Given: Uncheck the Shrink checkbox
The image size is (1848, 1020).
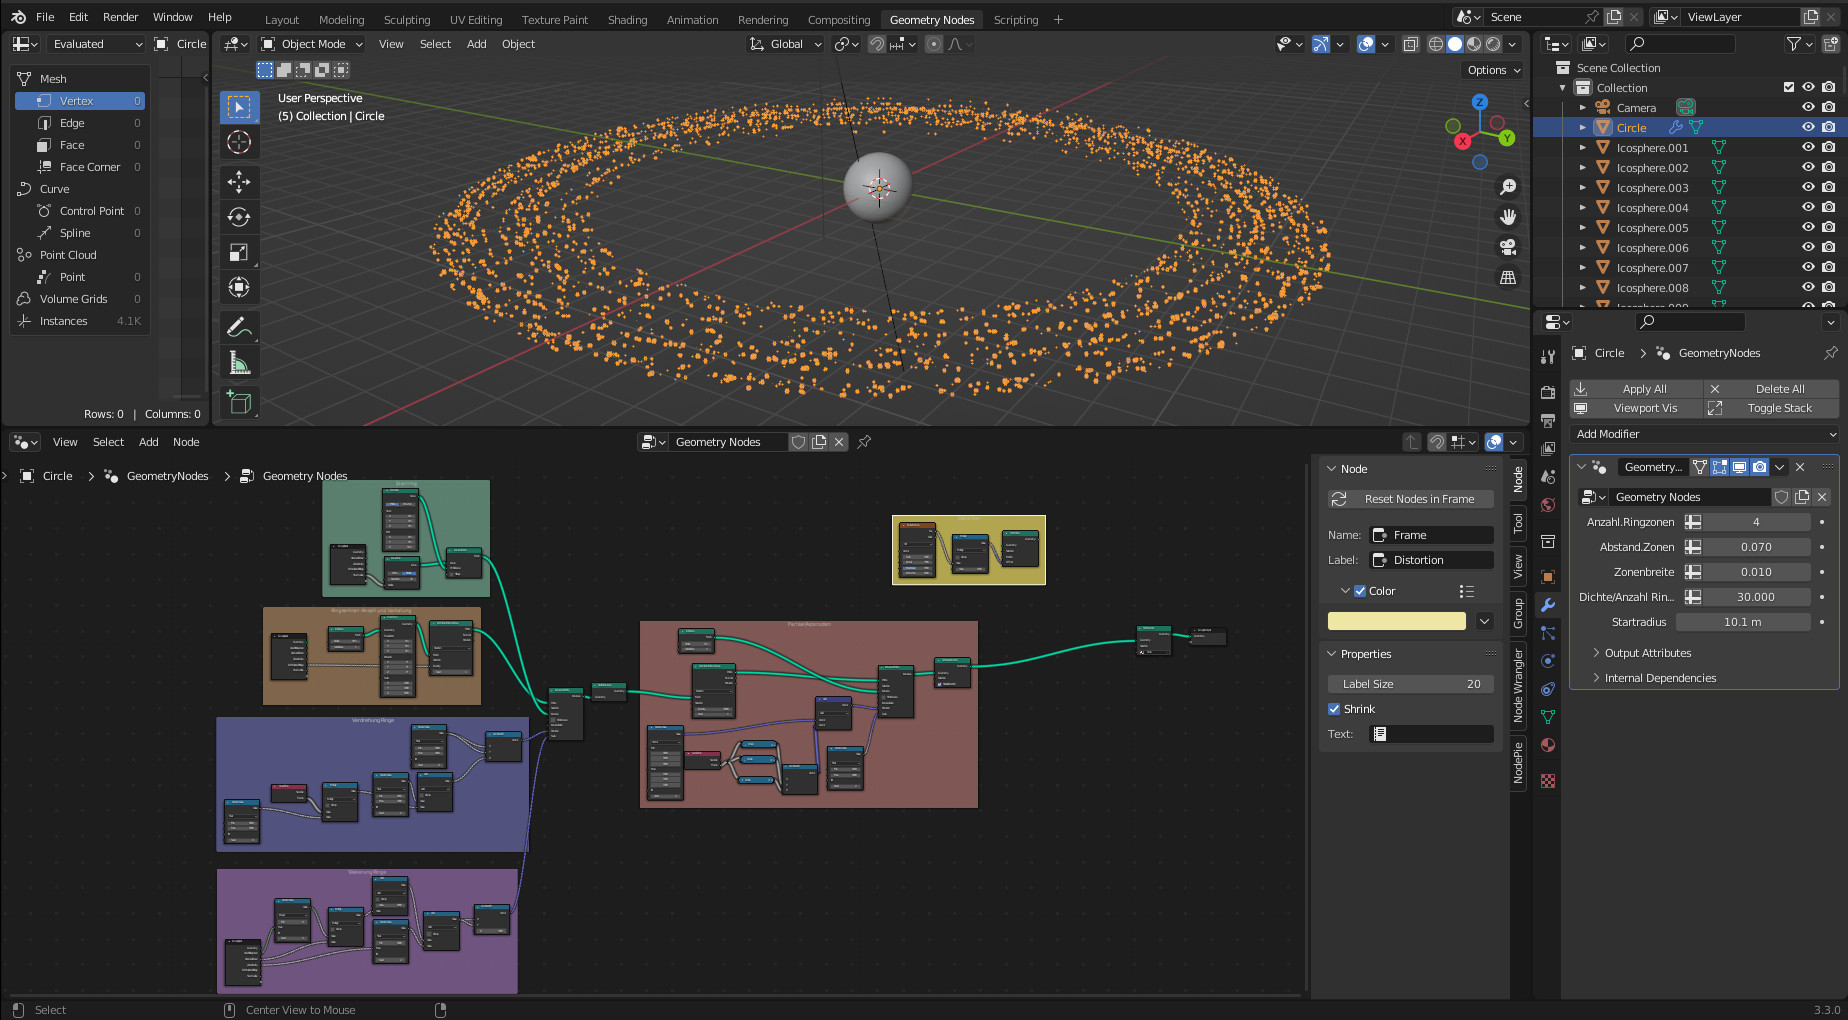Looking at the screenshot, I should click(1334, 709).
